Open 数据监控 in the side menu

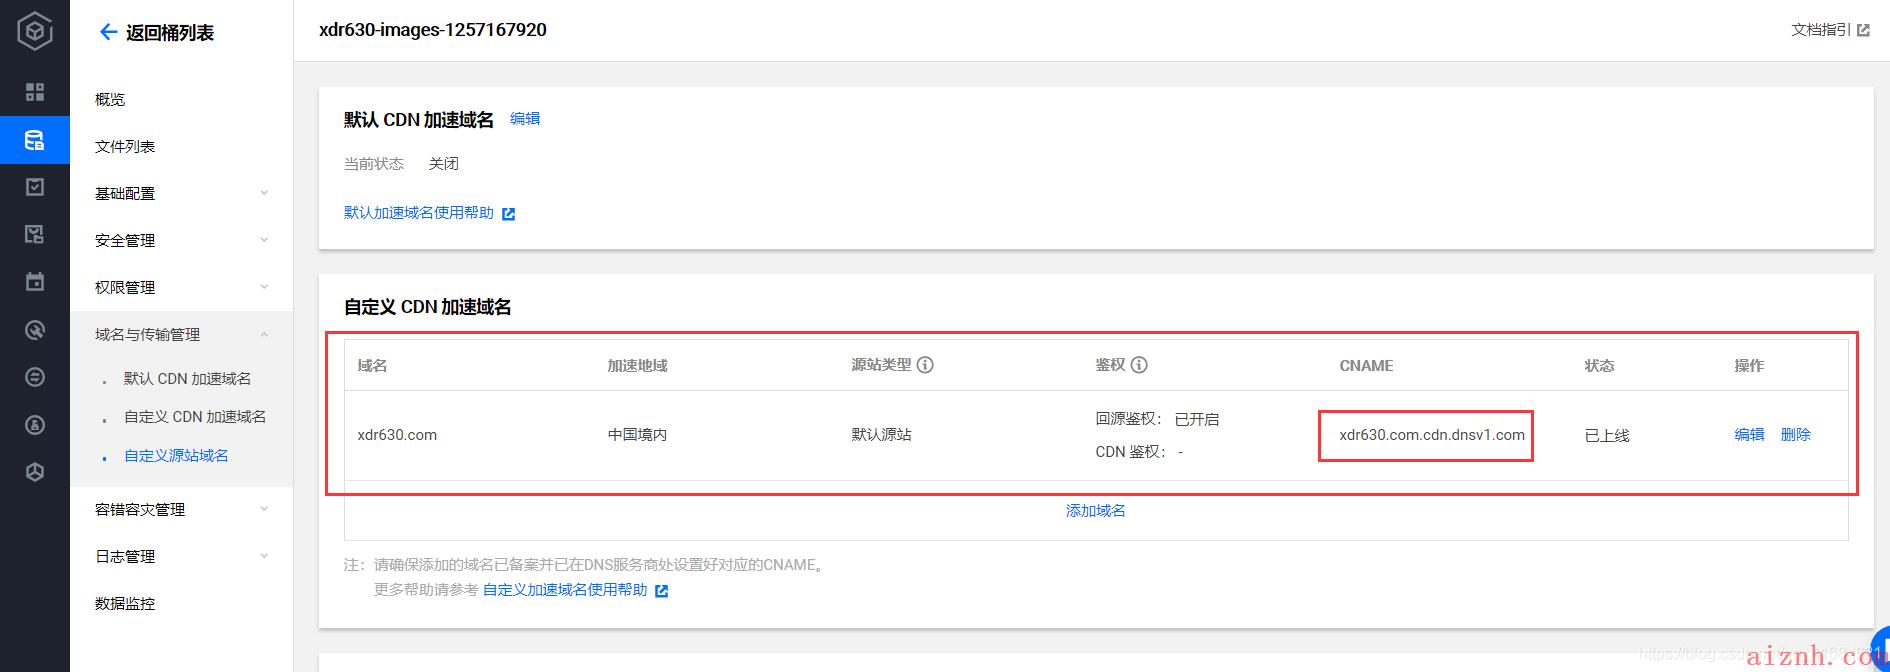[x=125, y=603]
